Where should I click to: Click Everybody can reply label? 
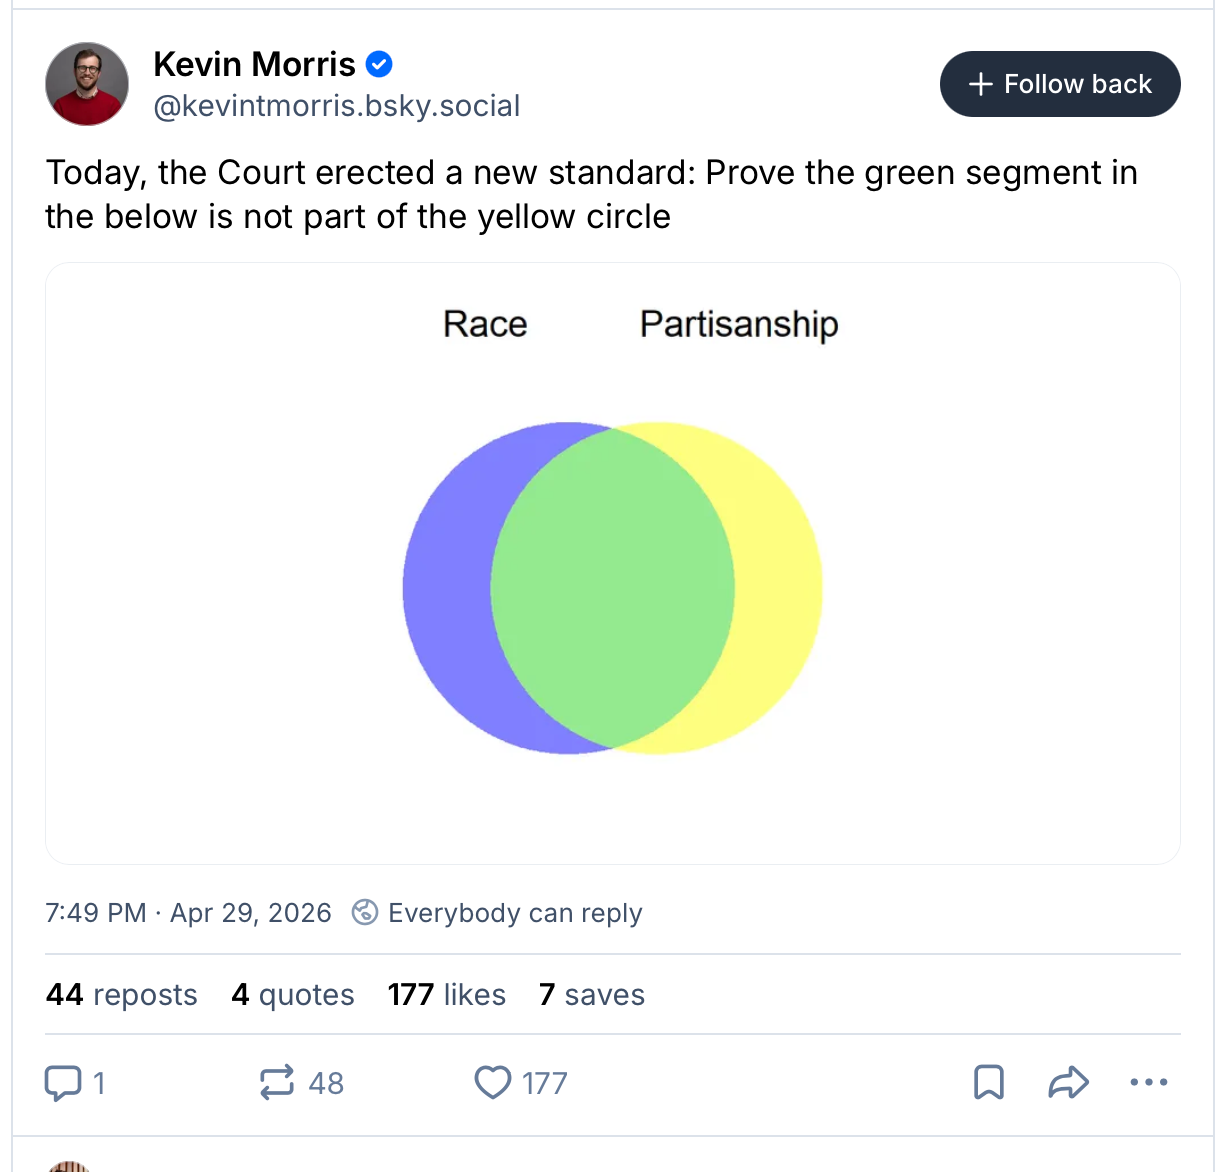click(515, 913)
